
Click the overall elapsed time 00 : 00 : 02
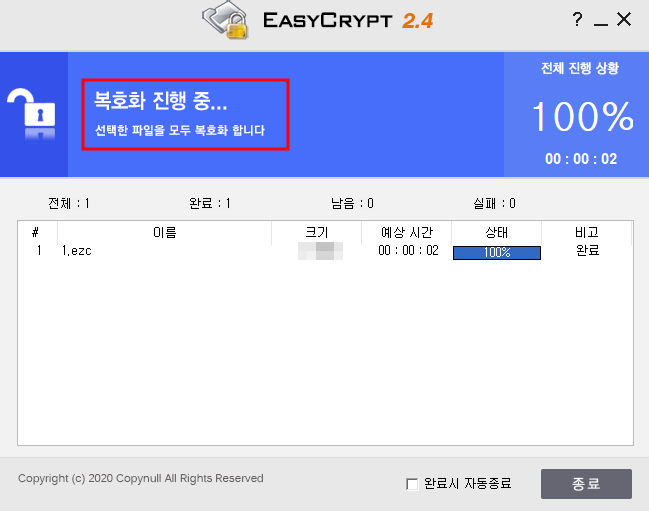click(581, 159)
